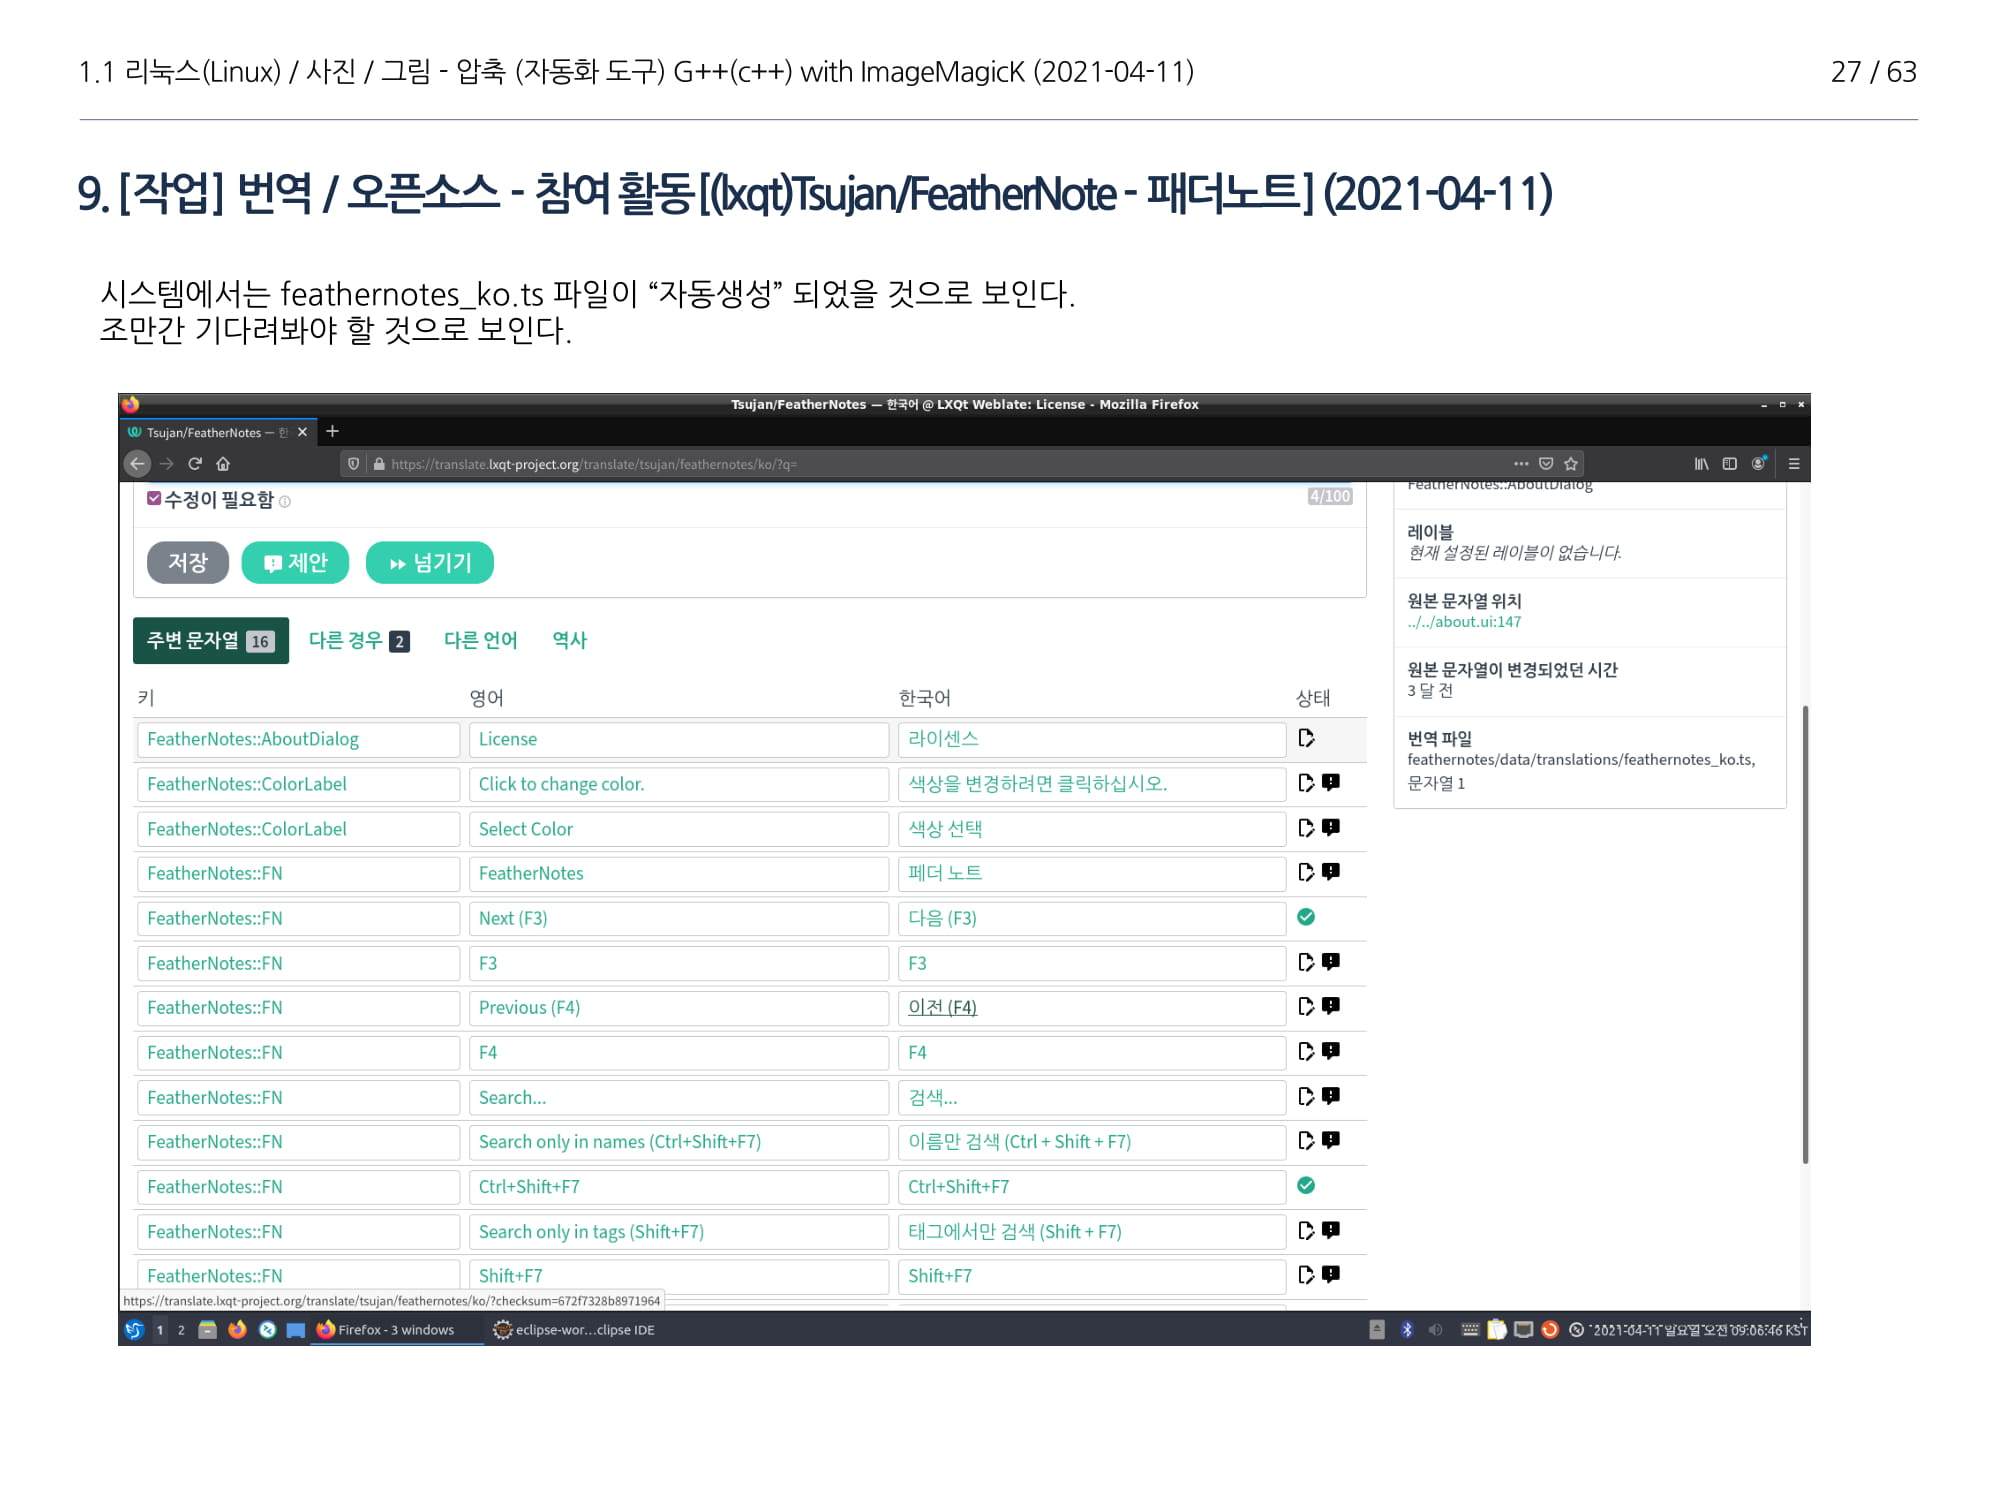2000x1500 pixels.
Task: Open Firefox hamburger menu
Action: click(x=1793, y=464)
